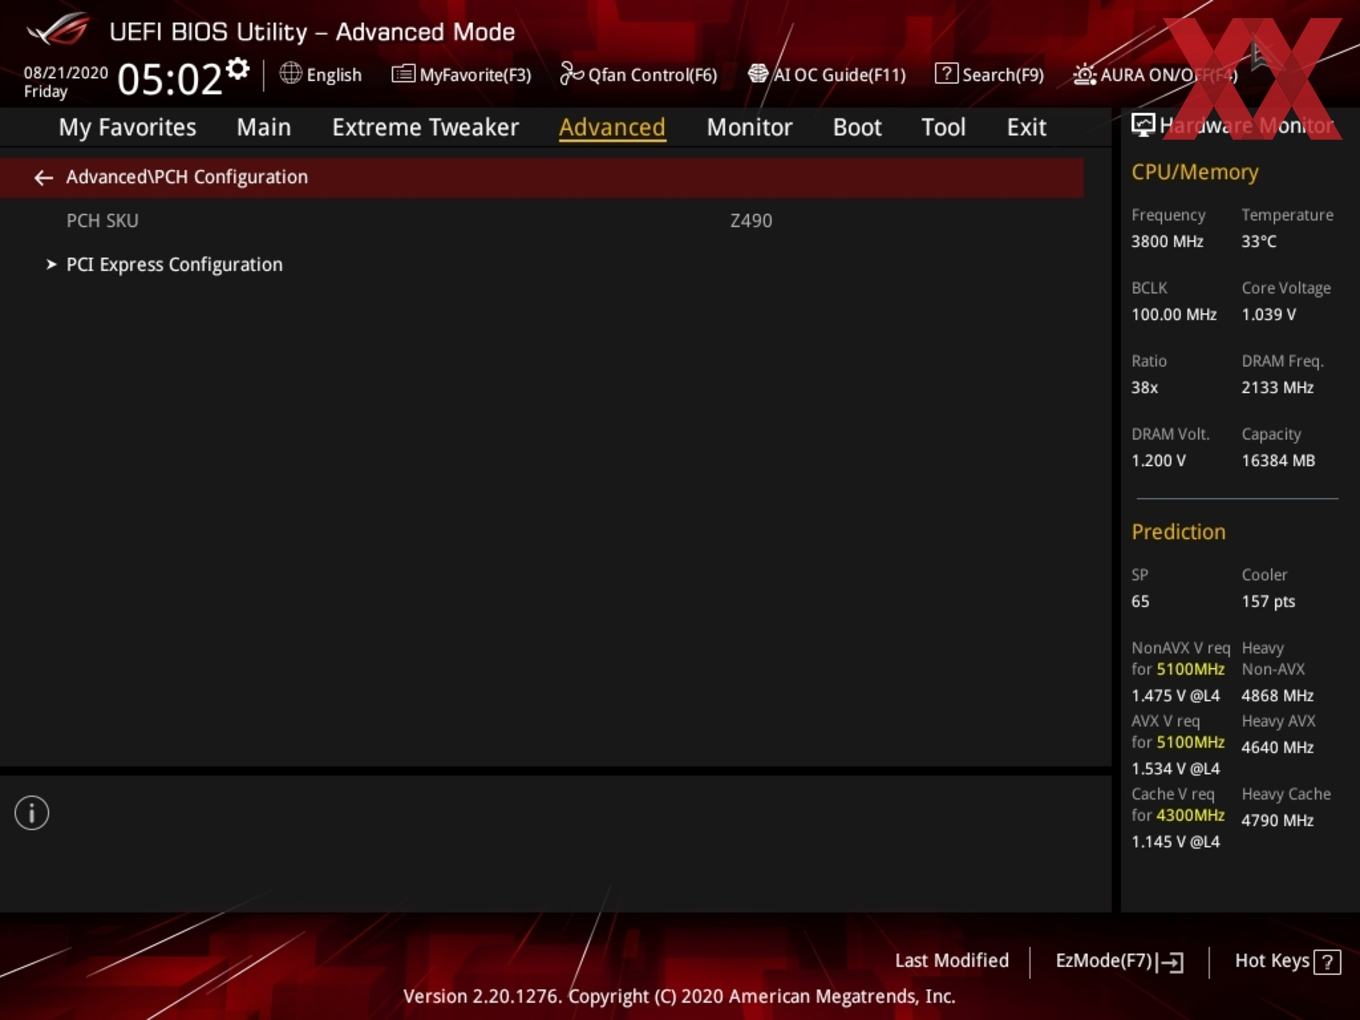This screenshot has height=1020, width=1360.
Task: Select the PCH SKU row label
Action: pos(102,220)
